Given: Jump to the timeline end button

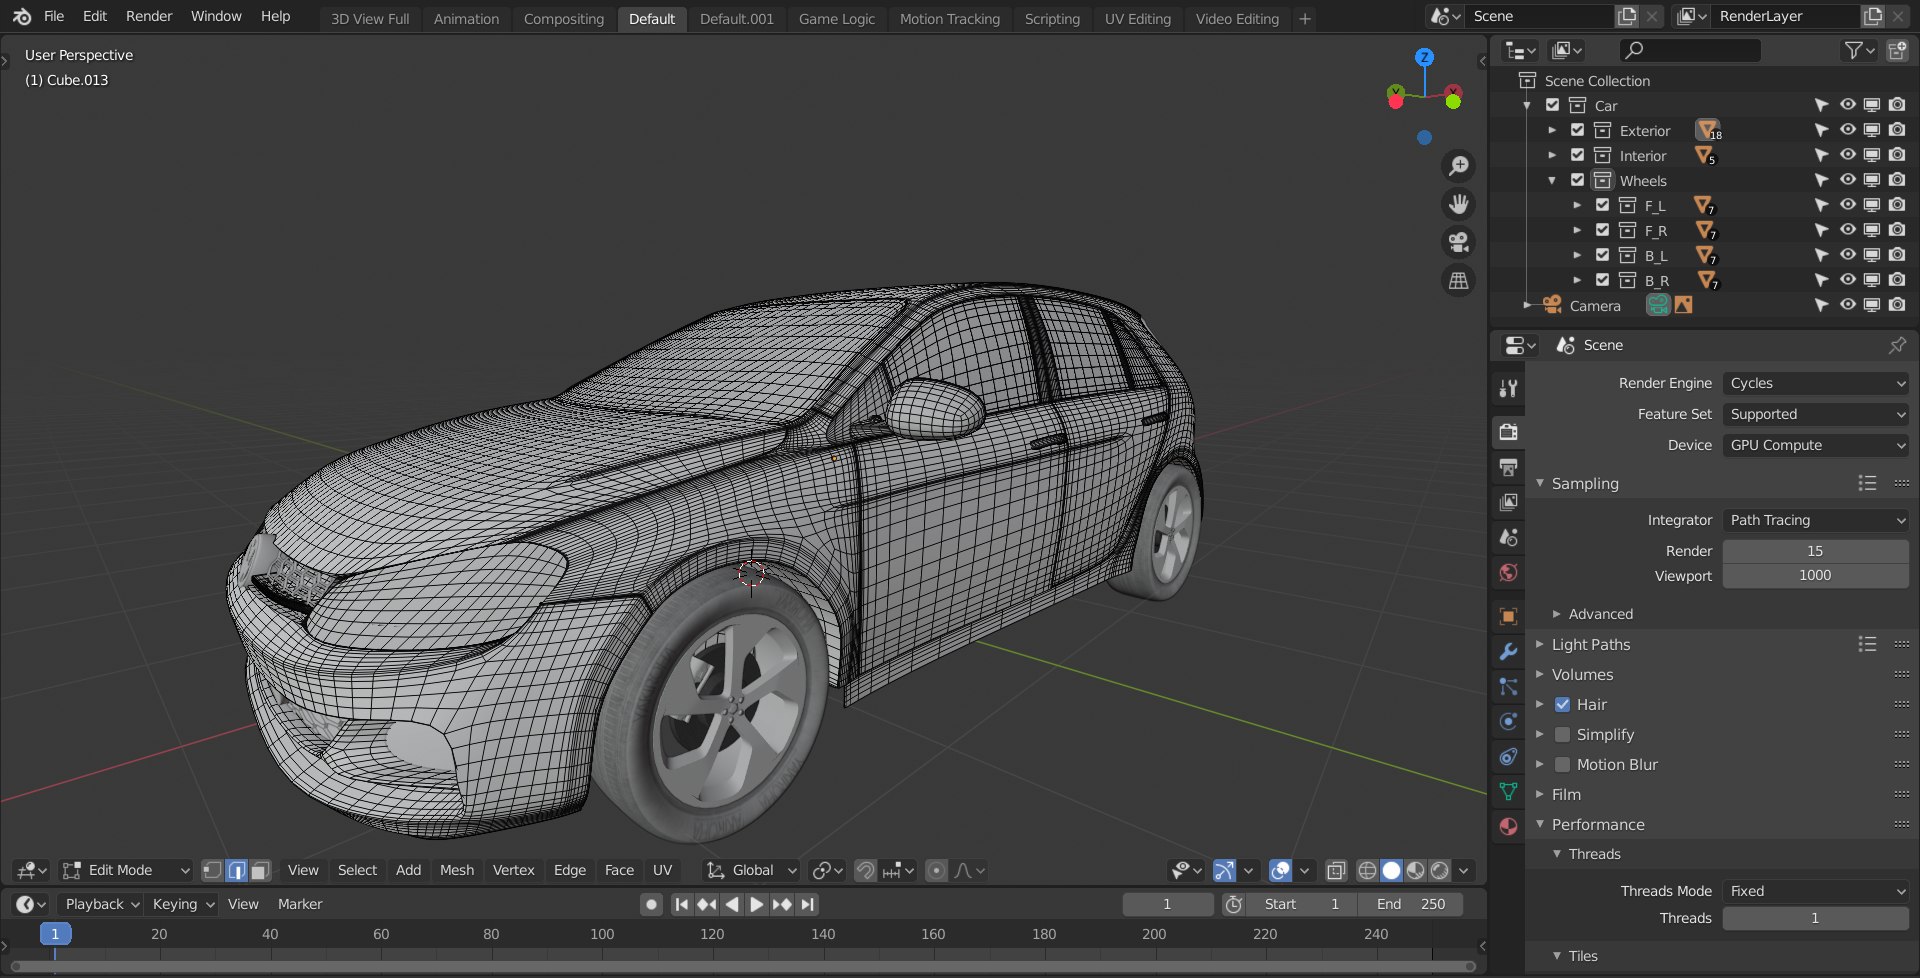Looking at the screenshot, I should [x=807, y=904].
